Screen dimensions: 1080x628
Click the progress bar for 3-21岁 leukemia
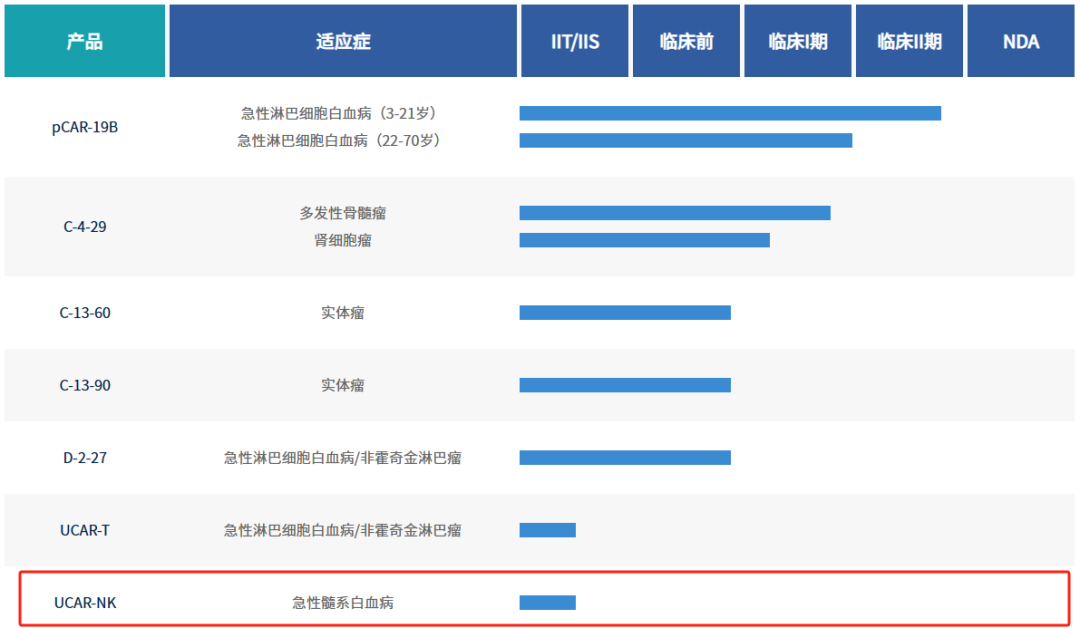point(730,113)
